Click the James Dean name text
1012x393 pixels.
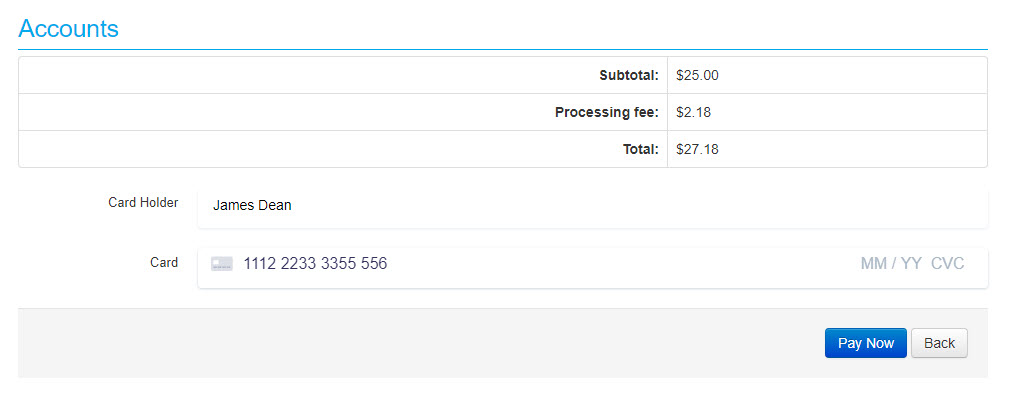(252, 206)
